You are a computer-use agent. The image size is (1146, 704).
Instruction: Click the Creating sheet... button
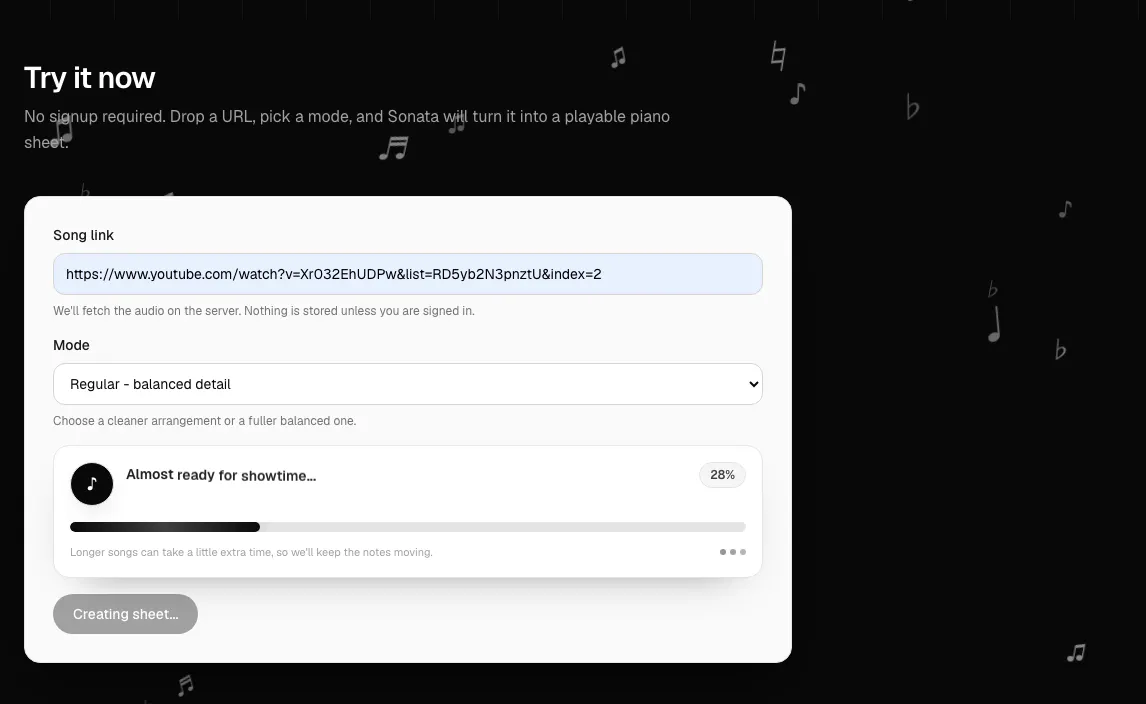point(125,614)
